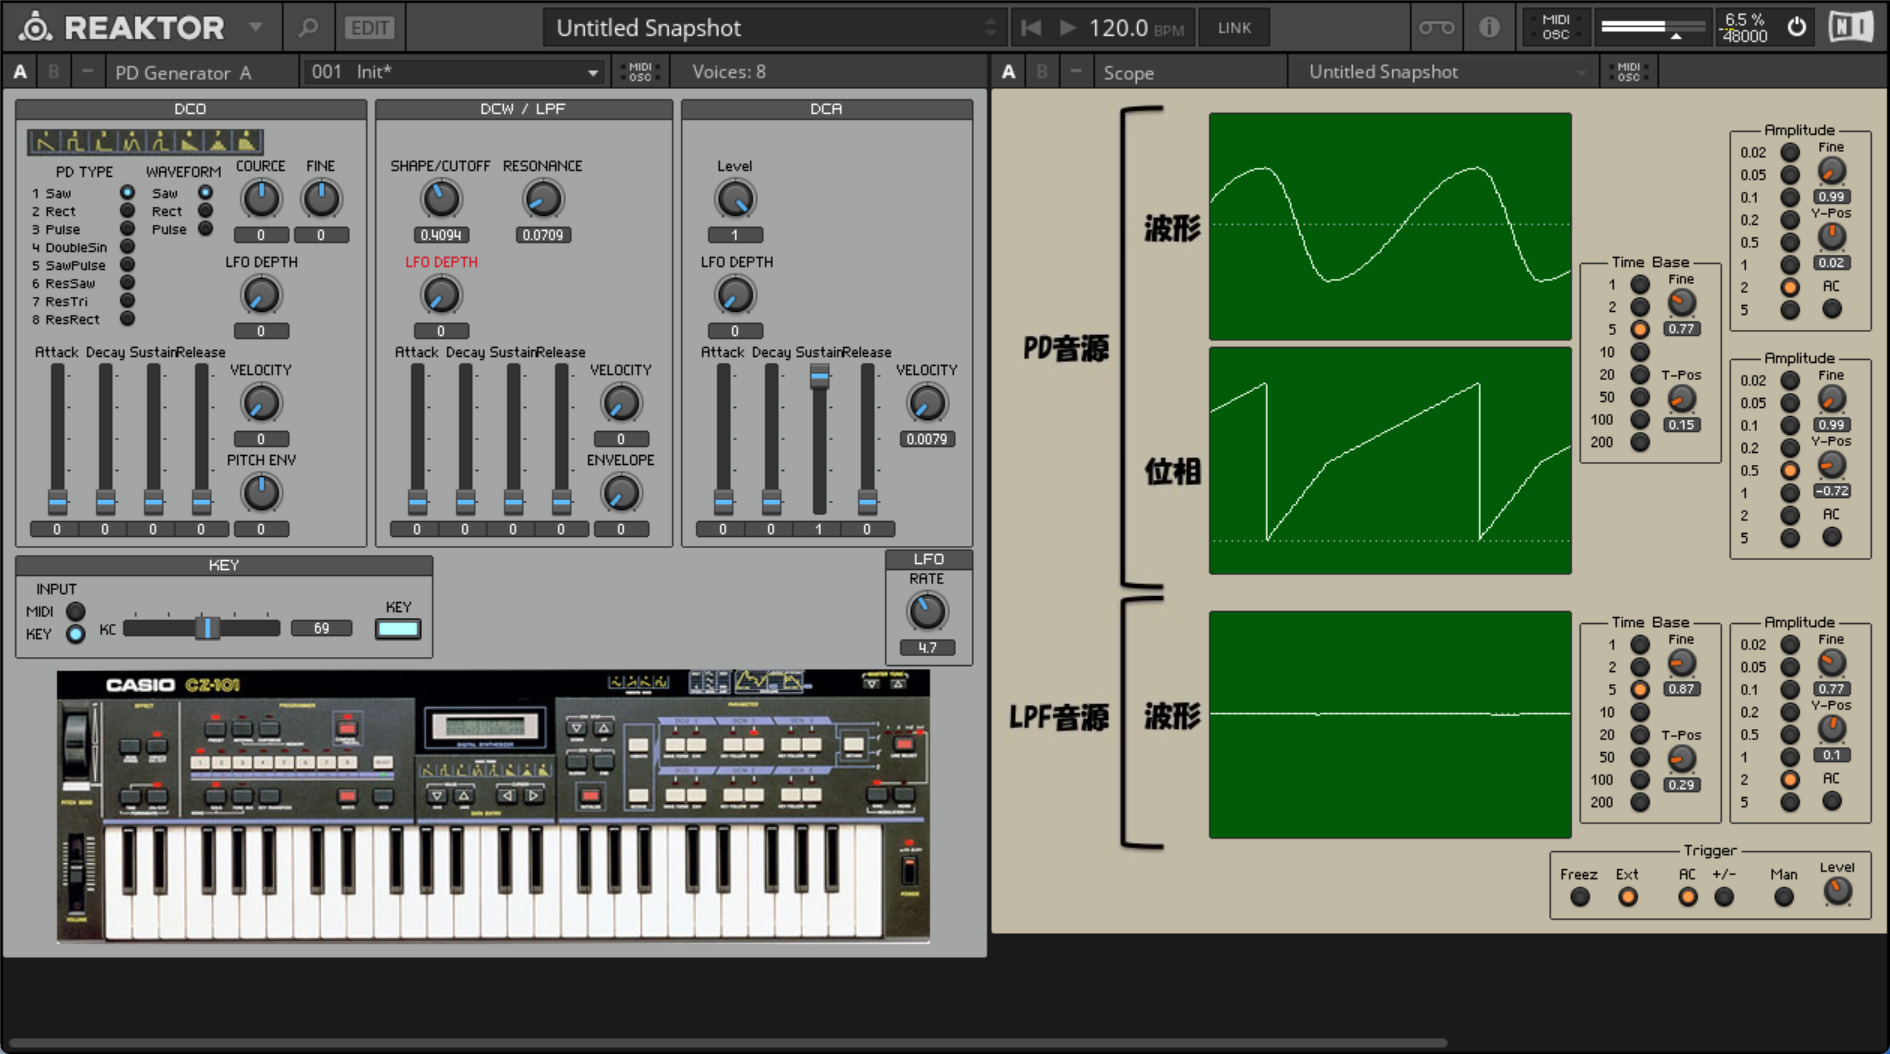Open the 001 Init* snapshot dropdown
Screen dimensions: 1890x1054
click(x=454, y=72)
